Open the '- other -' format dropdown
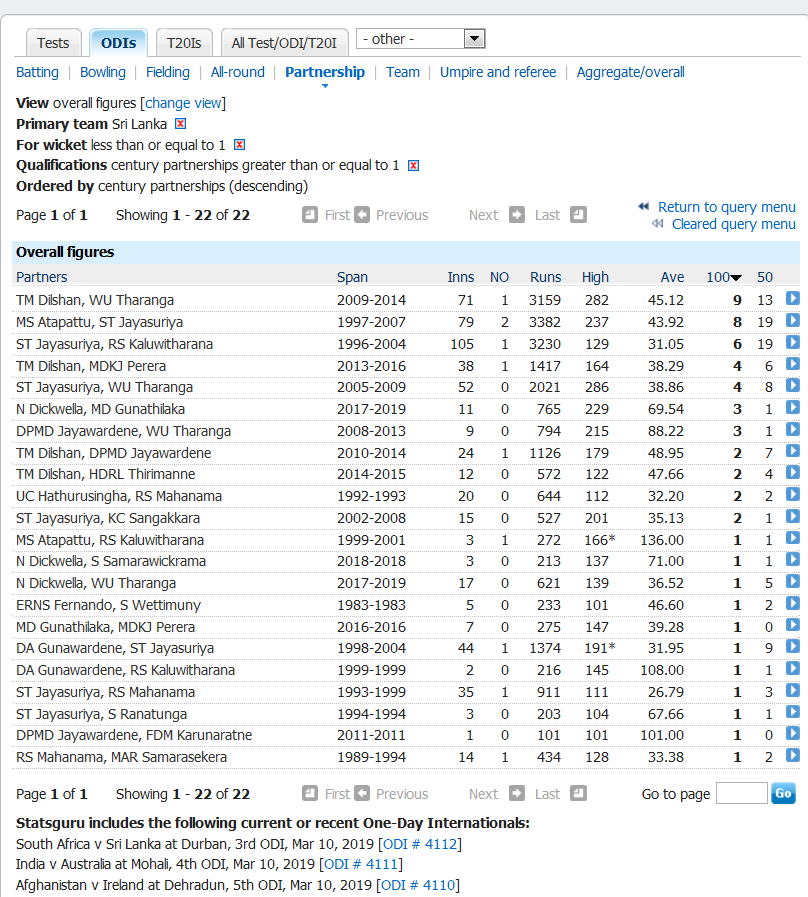This screenshot has width=808, height=897. click(421, 39)
